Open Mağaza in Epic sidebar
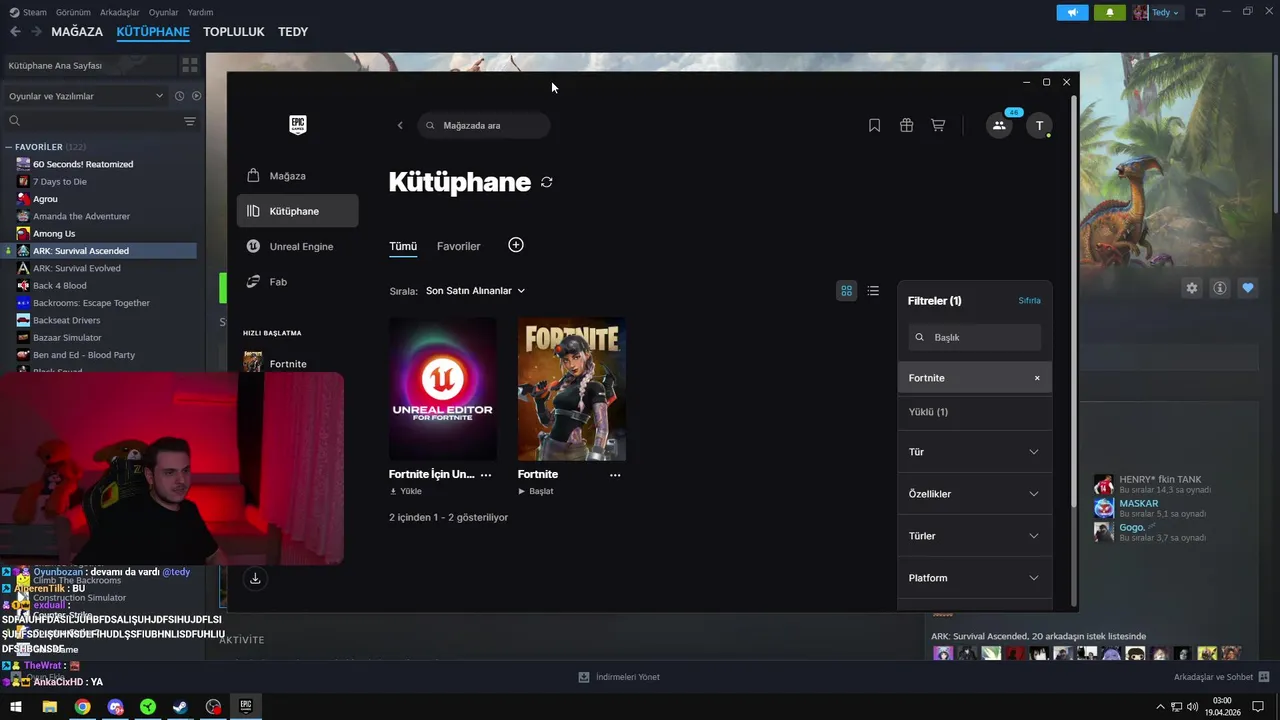Screen dimensions: 1280x720 (297, 176)
